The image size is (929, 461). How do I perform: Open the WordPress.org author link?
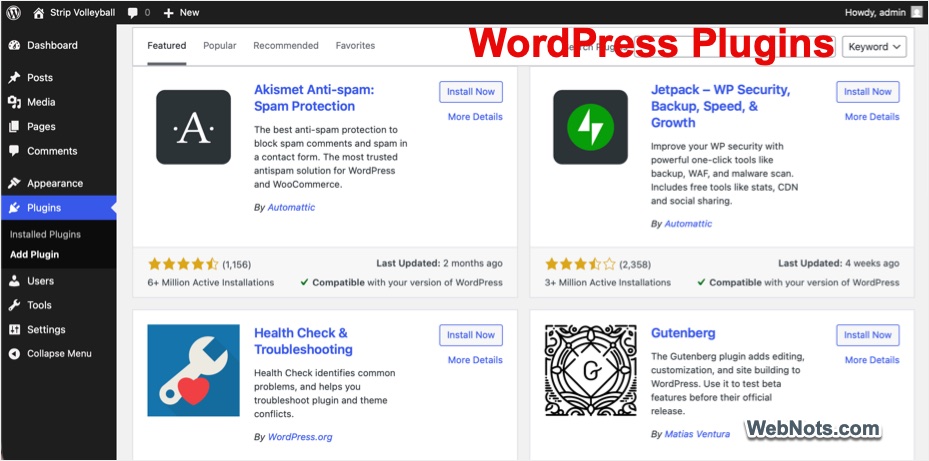[x=300, y=437]
